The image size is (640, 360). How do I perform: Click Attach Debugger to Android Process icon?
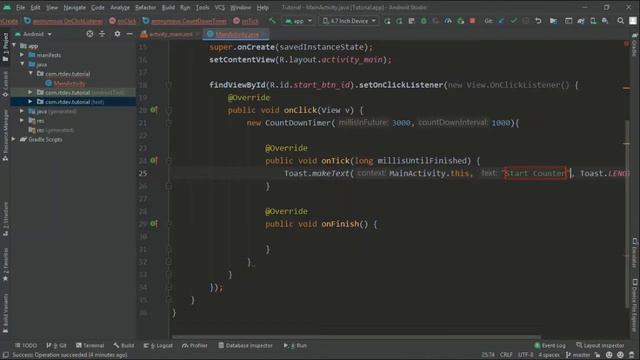(460, 20)
